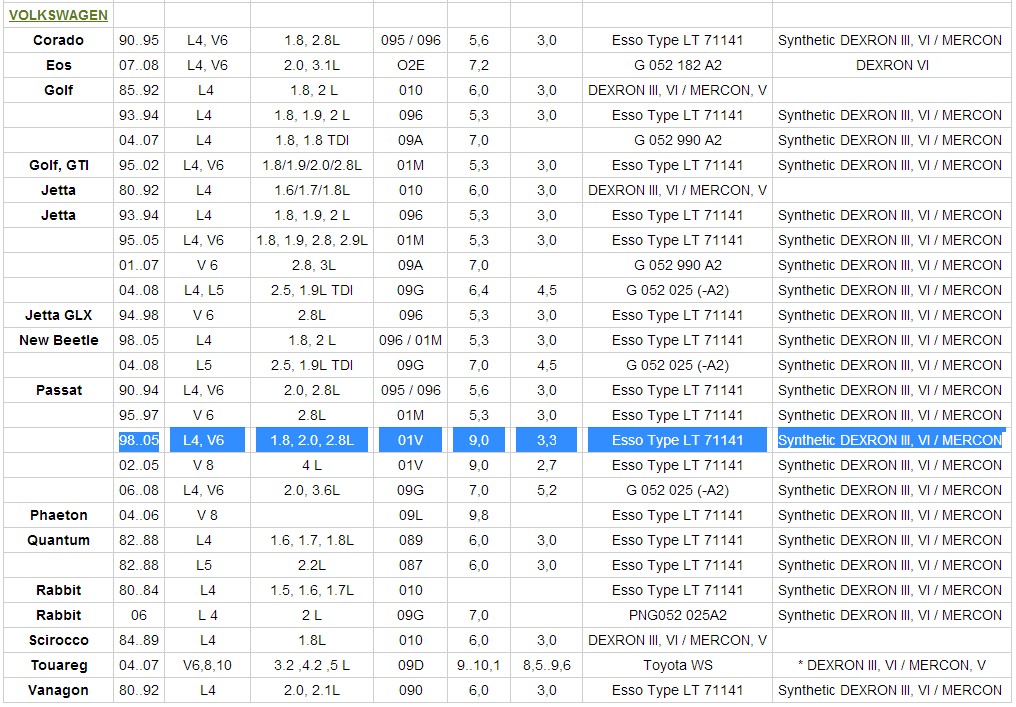1016x707 pixels.
Task: Select the V6,8,10 engine cell
Action: pos(207,666)
